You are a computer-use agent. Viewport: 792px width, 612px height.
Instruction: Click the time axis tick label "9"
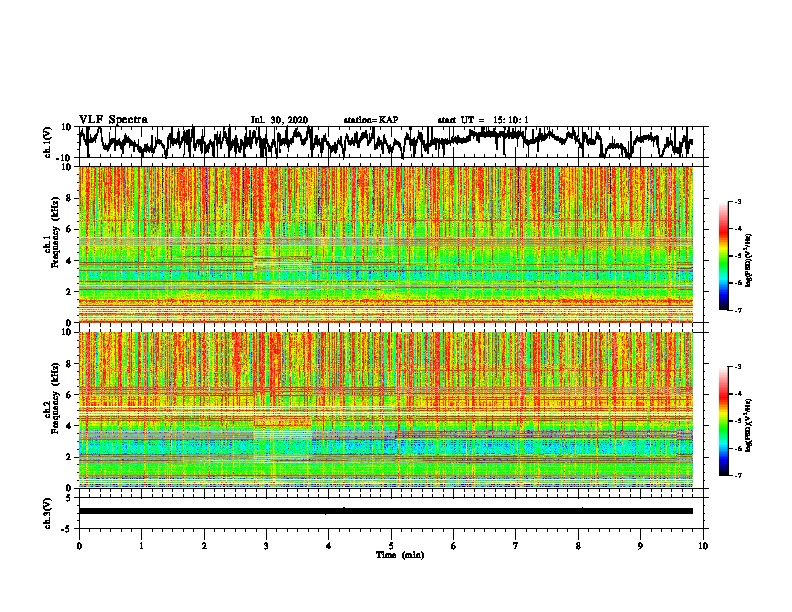point(640,546)
